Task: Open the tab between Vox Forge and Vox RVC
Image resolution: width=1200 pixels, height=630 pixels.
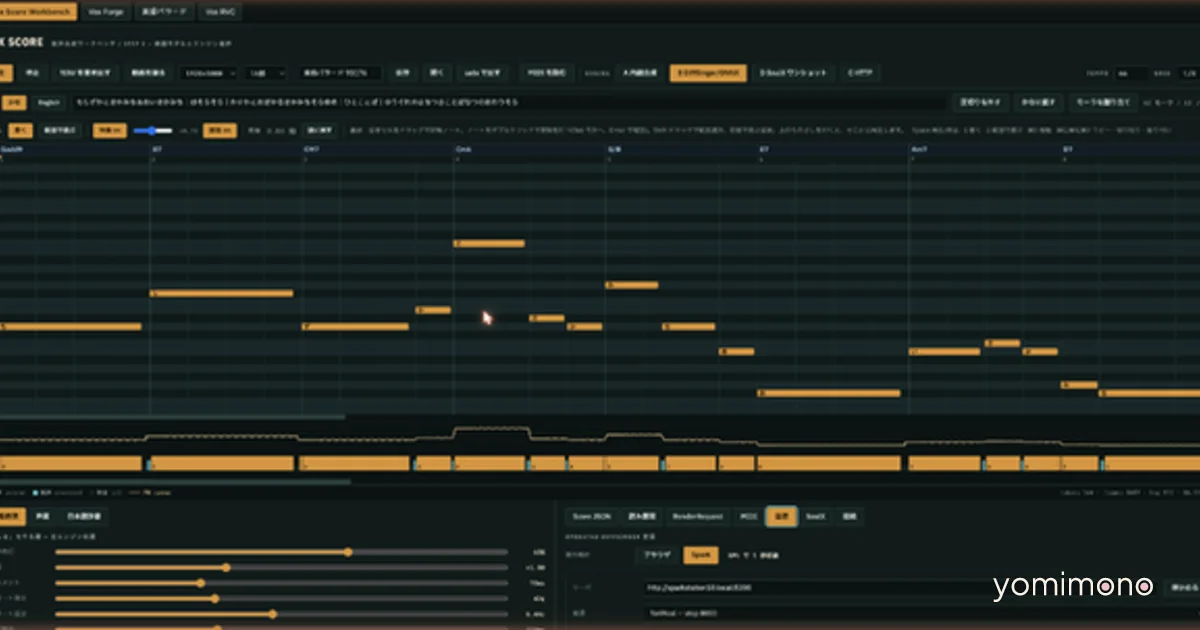Action: [x=162, y=12]
